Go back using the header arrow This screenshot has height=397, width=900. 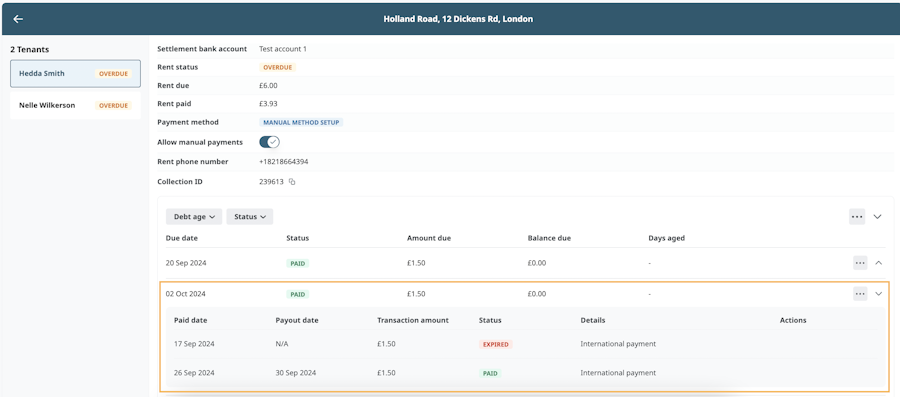[18, 19]
